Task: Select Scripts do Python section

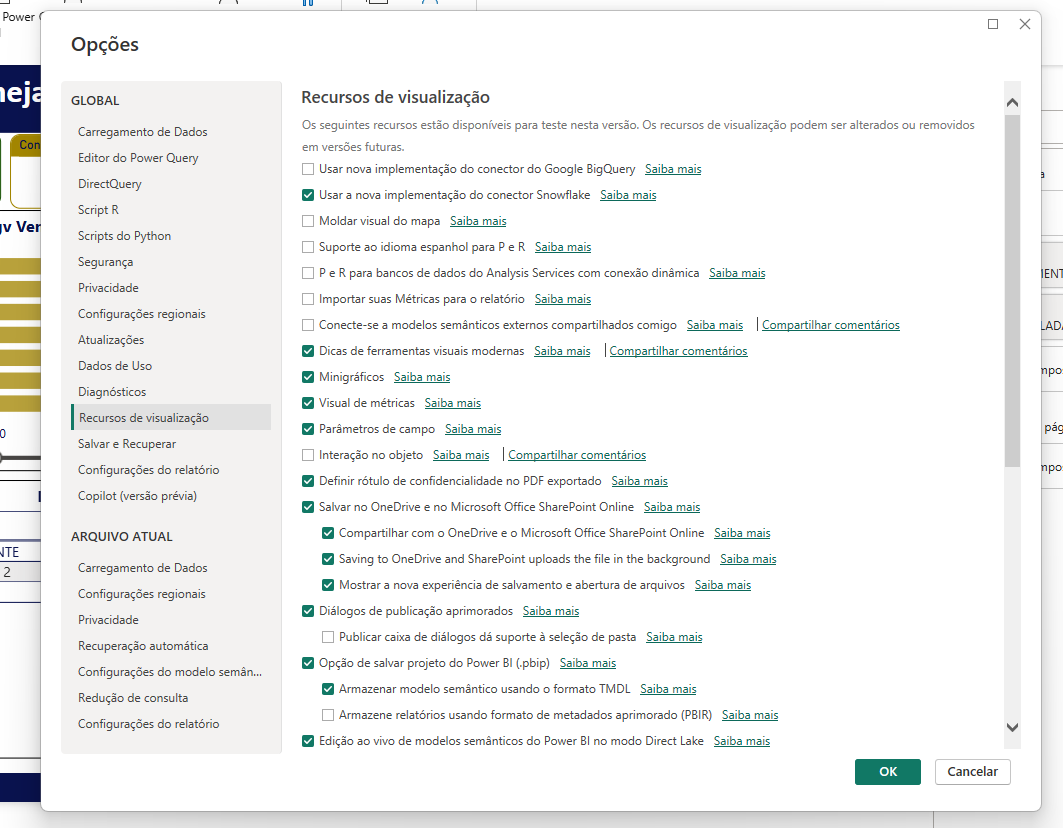Action: point(171,235)
